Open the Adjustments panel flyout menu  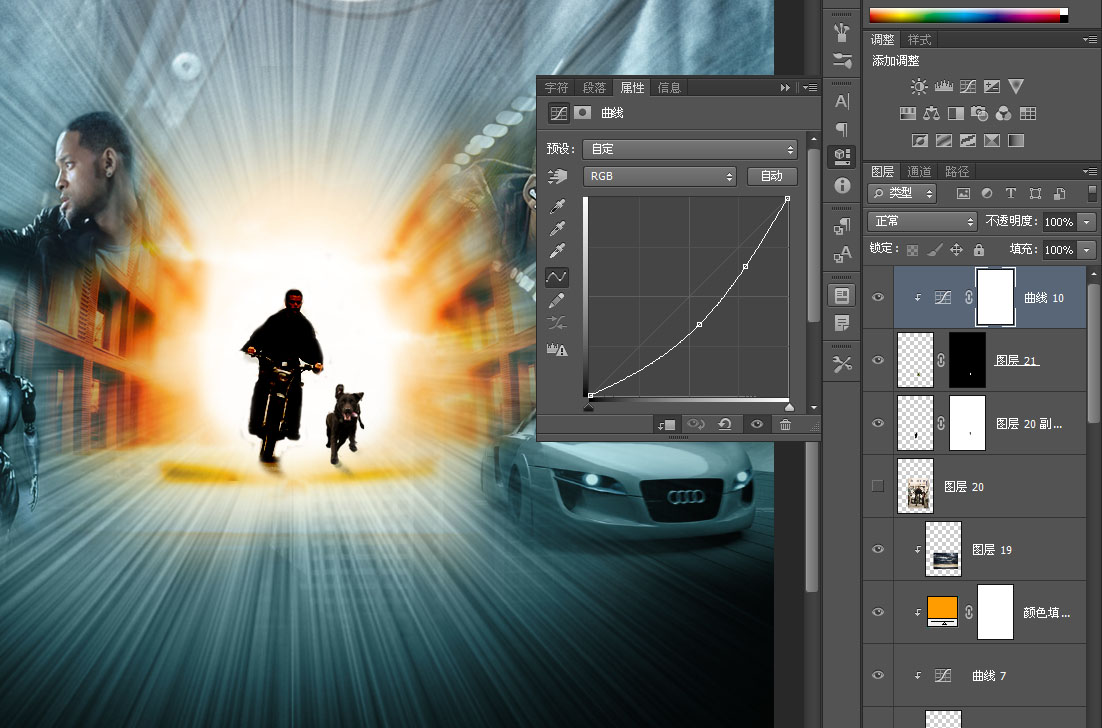(x=1090, y=40)
